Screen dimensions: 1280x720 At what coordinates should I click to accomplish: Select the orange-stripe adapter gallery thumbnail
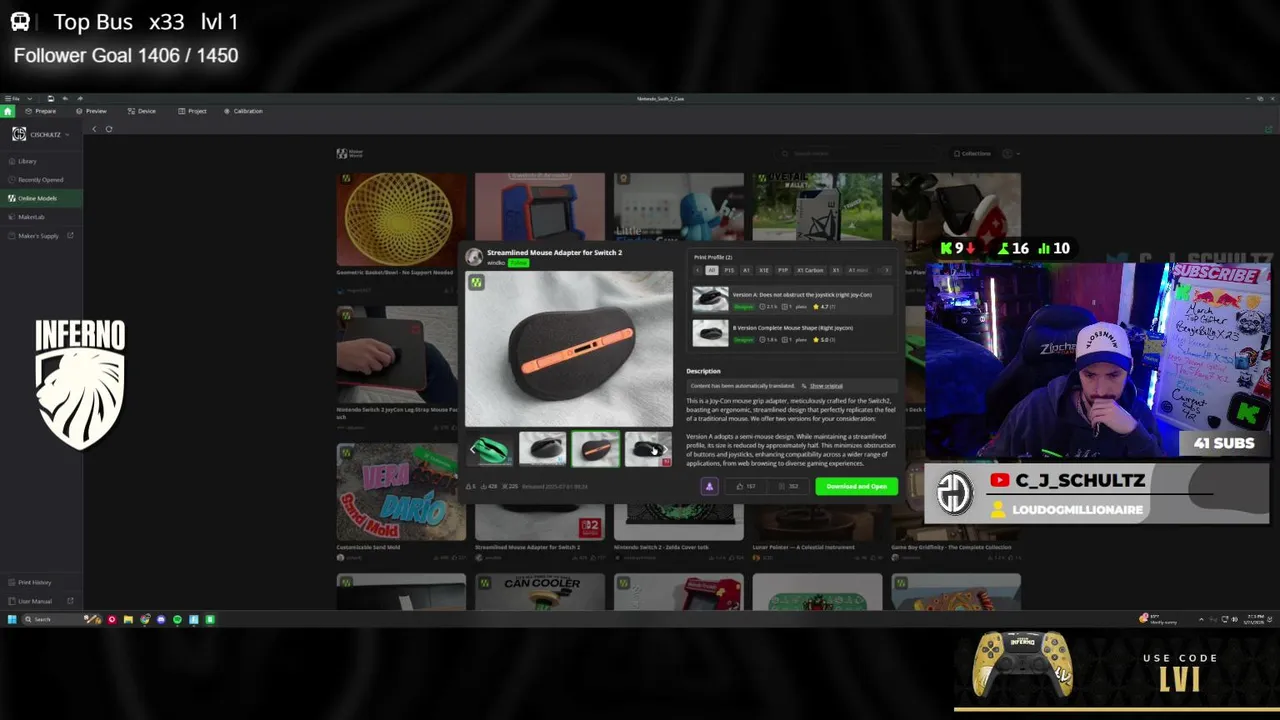pos(596,450)
